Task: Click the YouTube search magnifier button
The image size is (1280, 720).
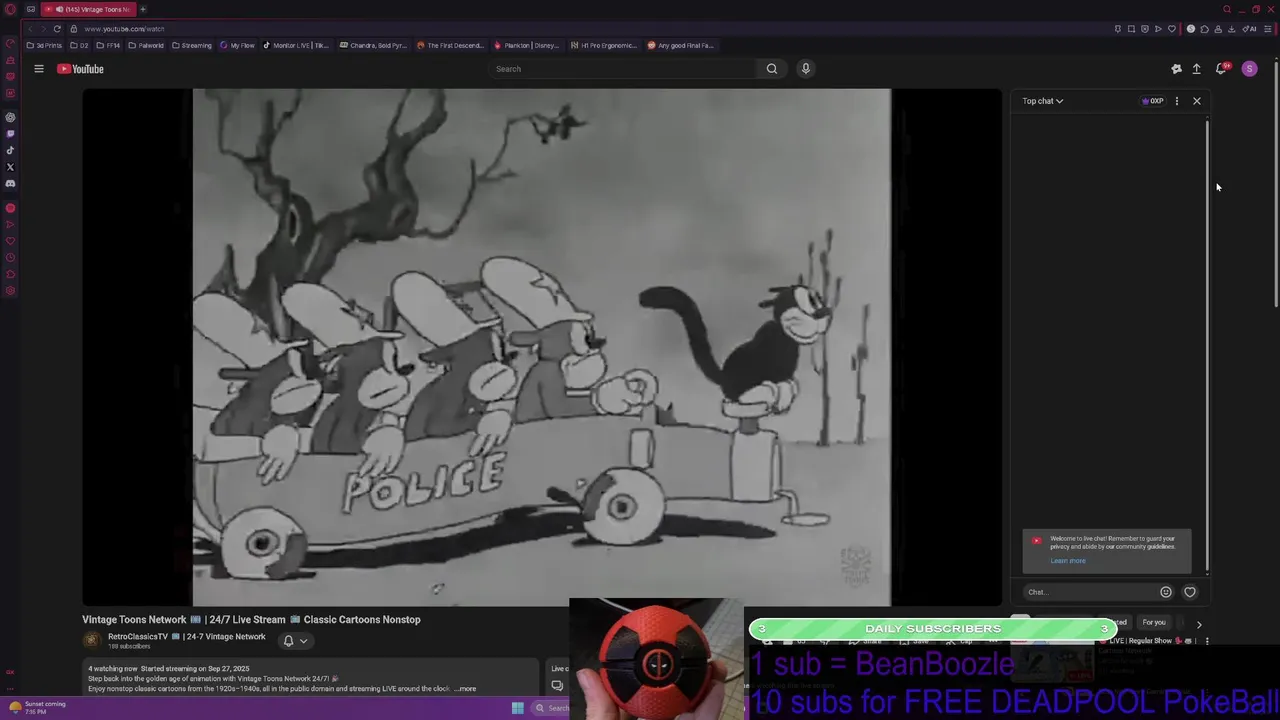Action: click(x=772, y=69)
